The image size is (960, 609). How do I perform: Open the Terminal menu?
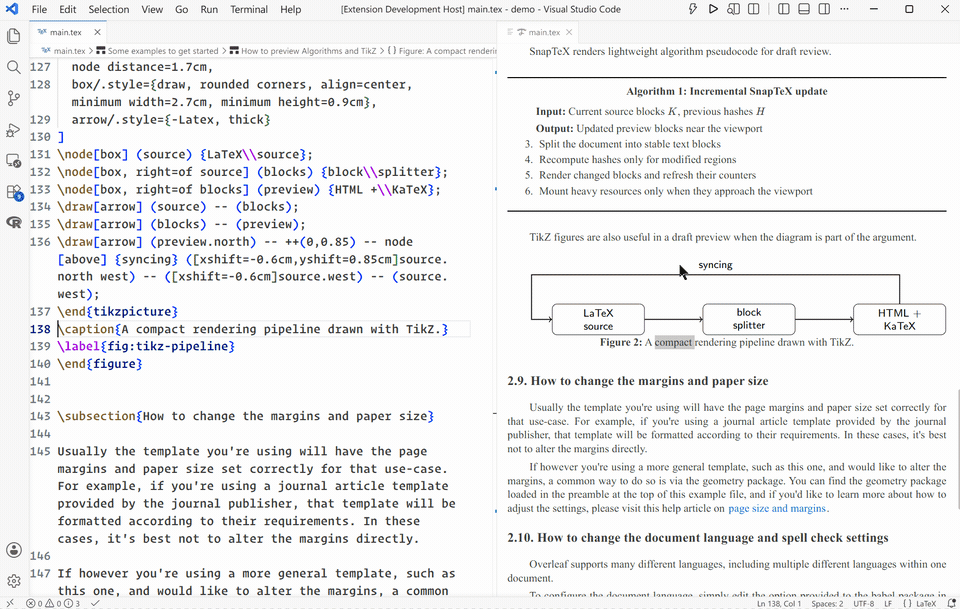click(x=249, y=9)
